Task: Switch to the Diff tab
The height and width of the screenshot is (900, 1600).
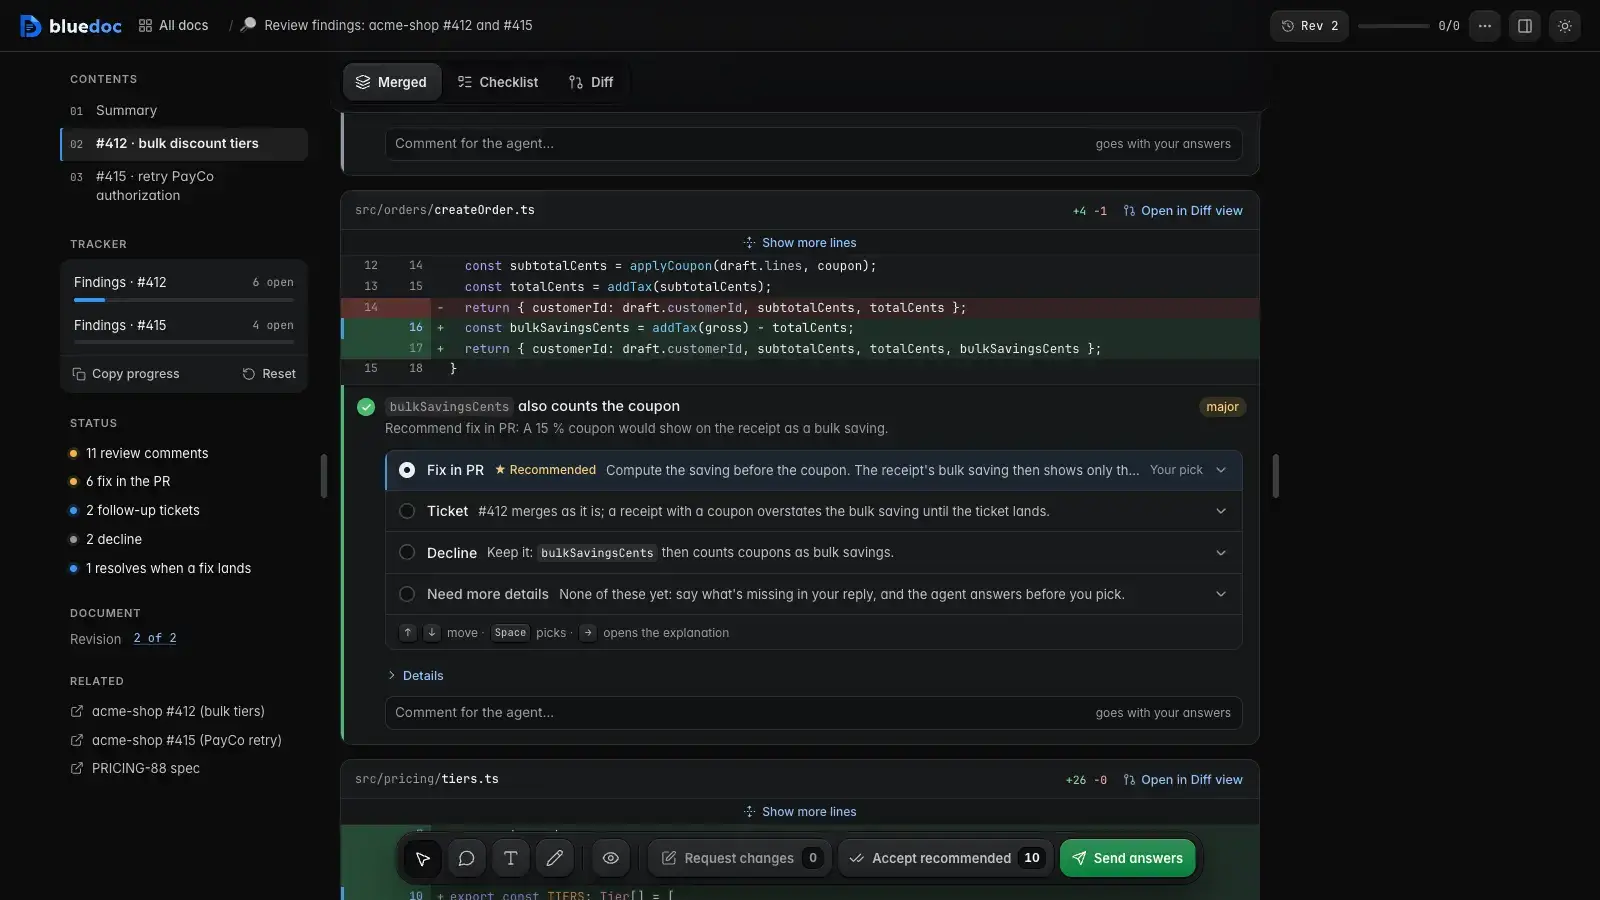Action: [591, 82]
